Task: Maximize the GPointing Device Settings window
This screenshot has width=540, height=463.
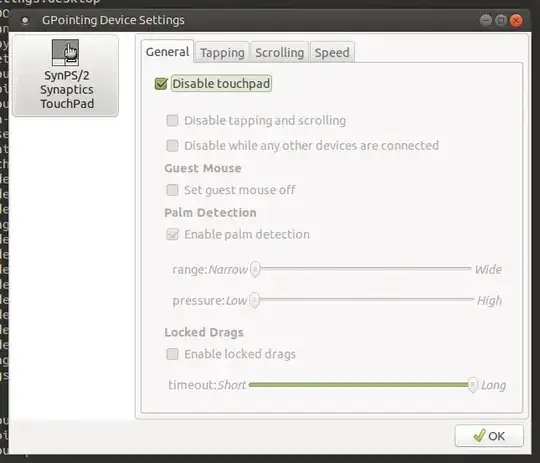Action: 501,21
